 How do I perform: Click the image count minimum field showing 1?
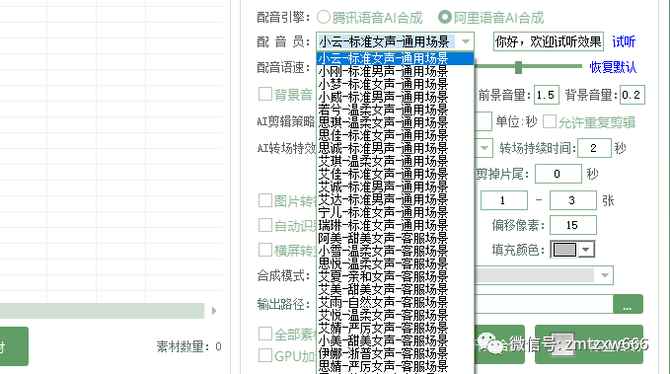coord(504,200)
